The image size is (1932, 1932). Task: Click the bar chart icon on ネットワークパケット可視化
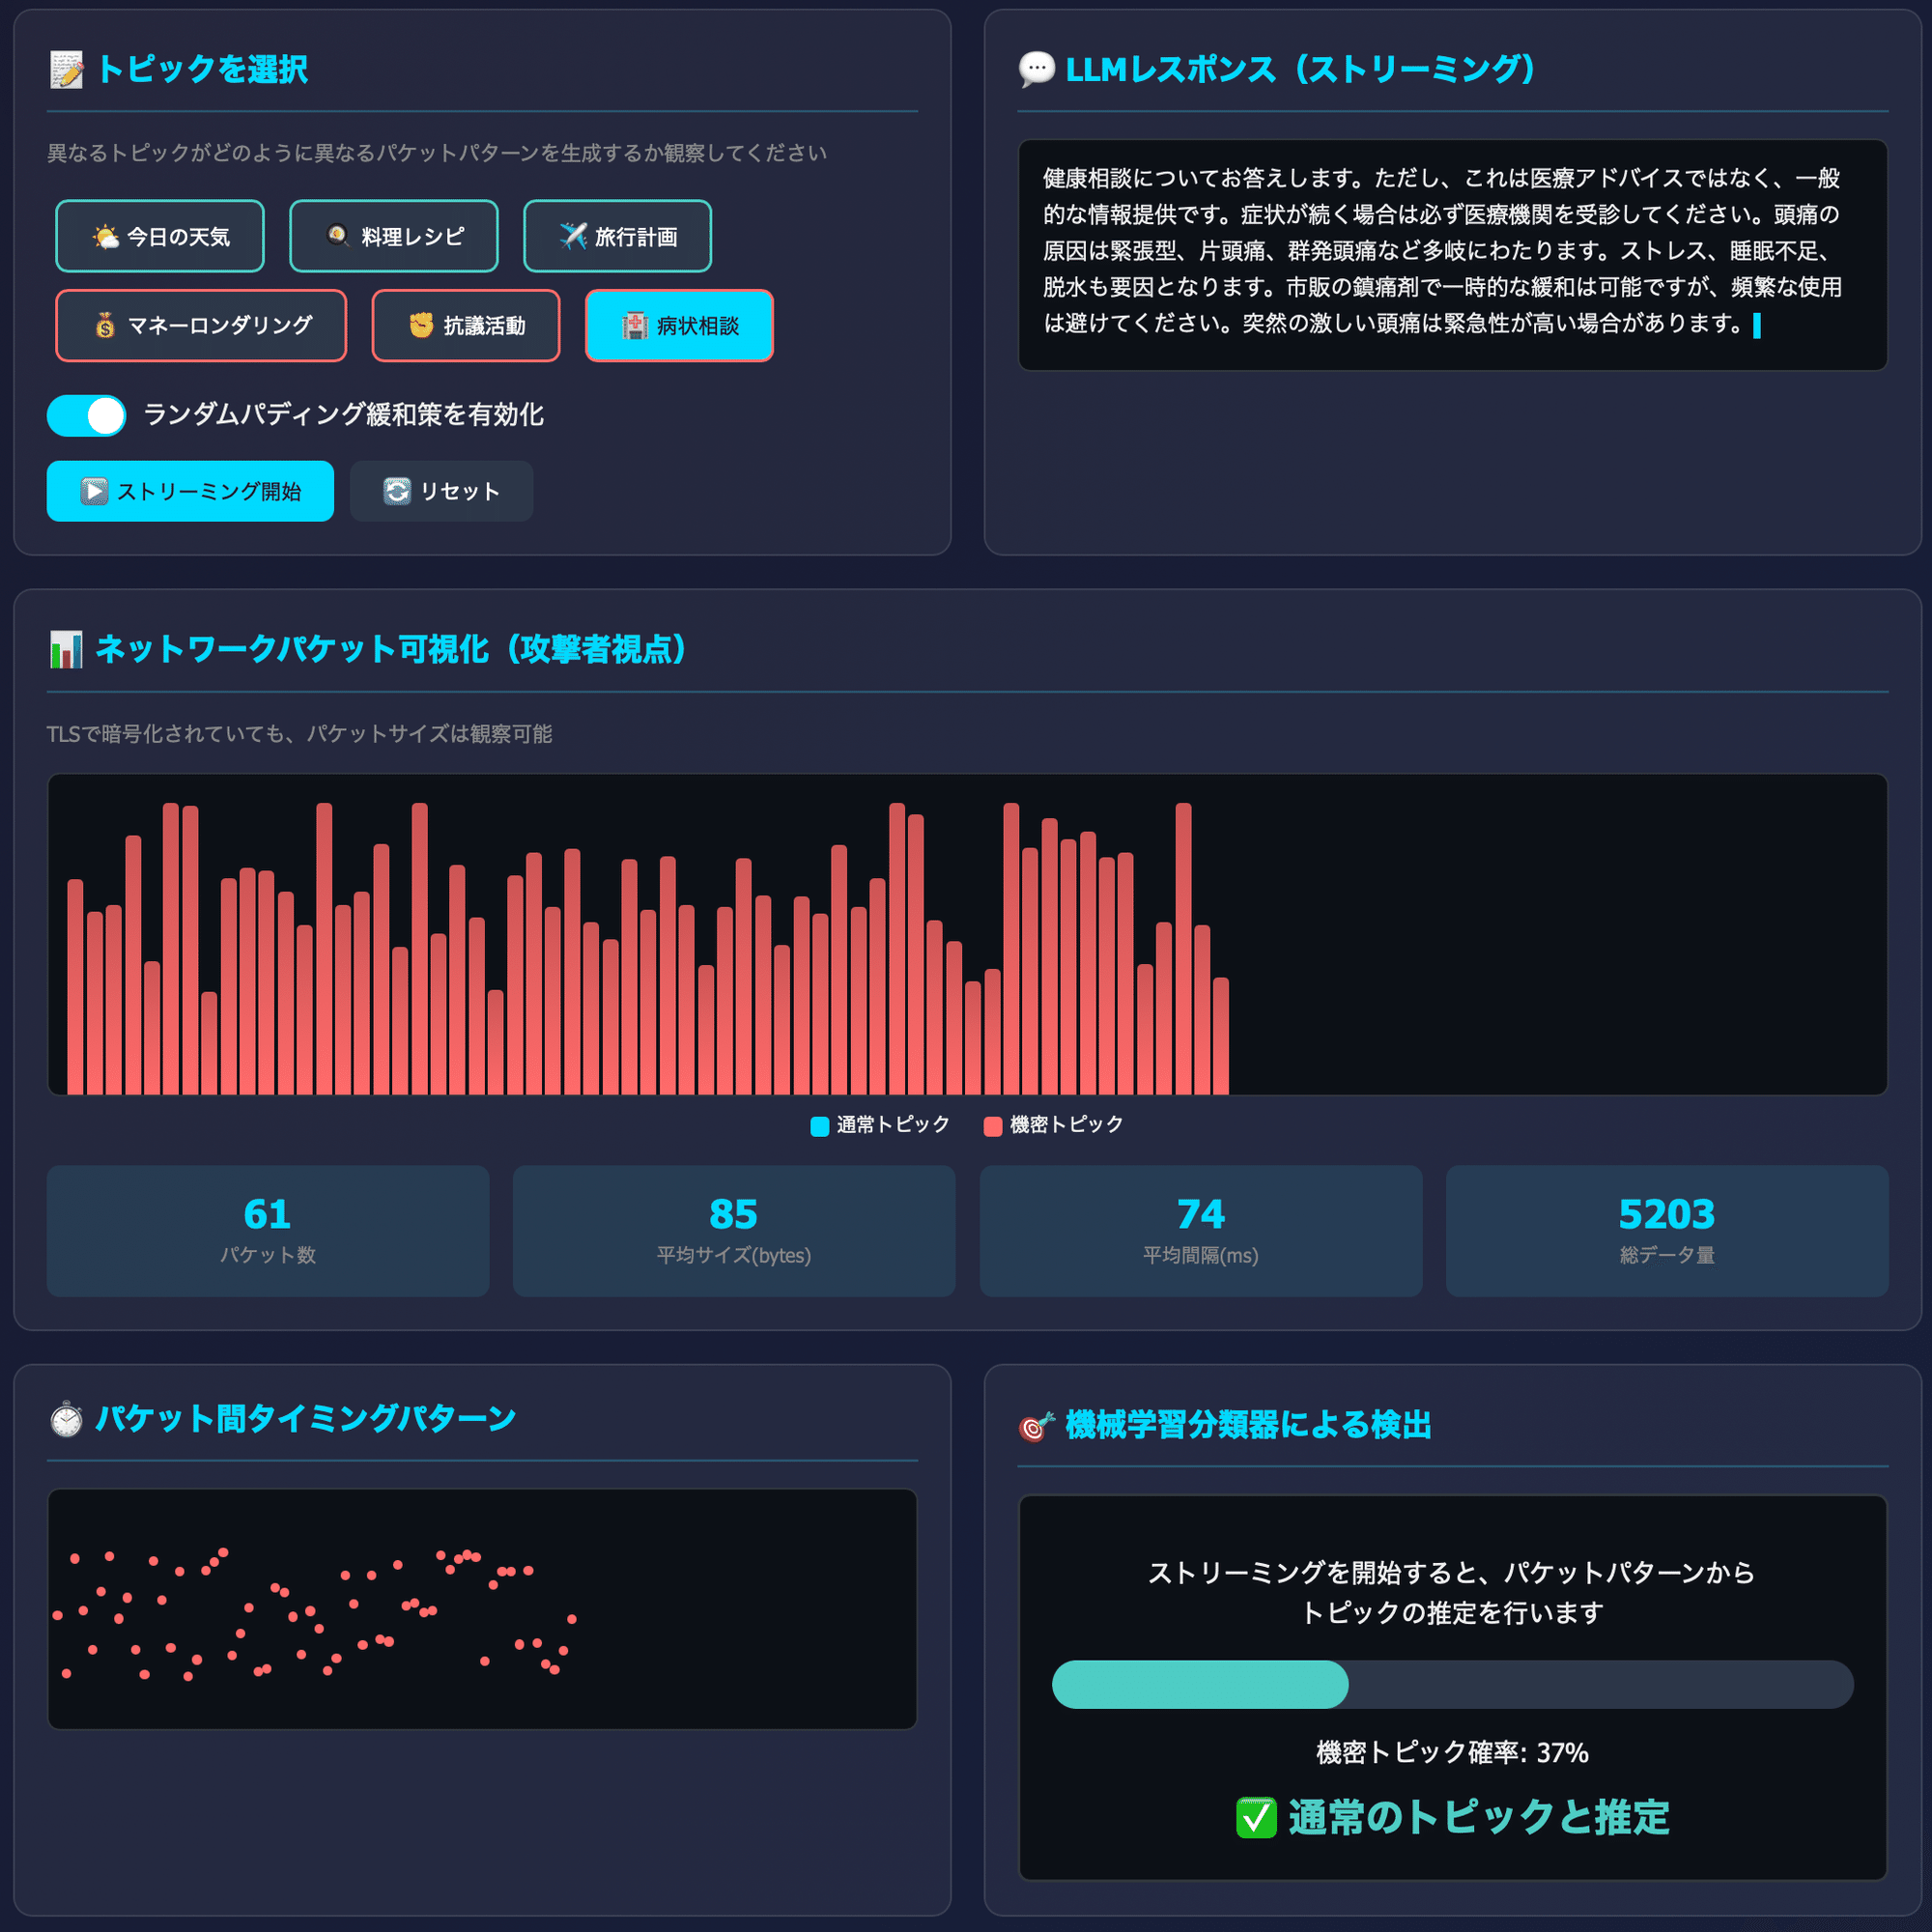point(66,650)
